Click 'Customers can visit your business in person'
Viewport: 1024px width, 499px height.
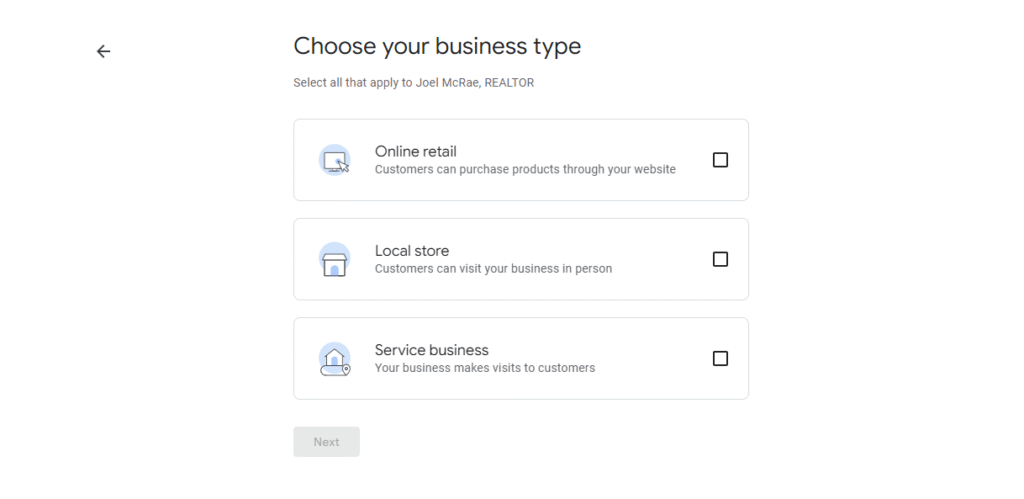coord(493,268)
